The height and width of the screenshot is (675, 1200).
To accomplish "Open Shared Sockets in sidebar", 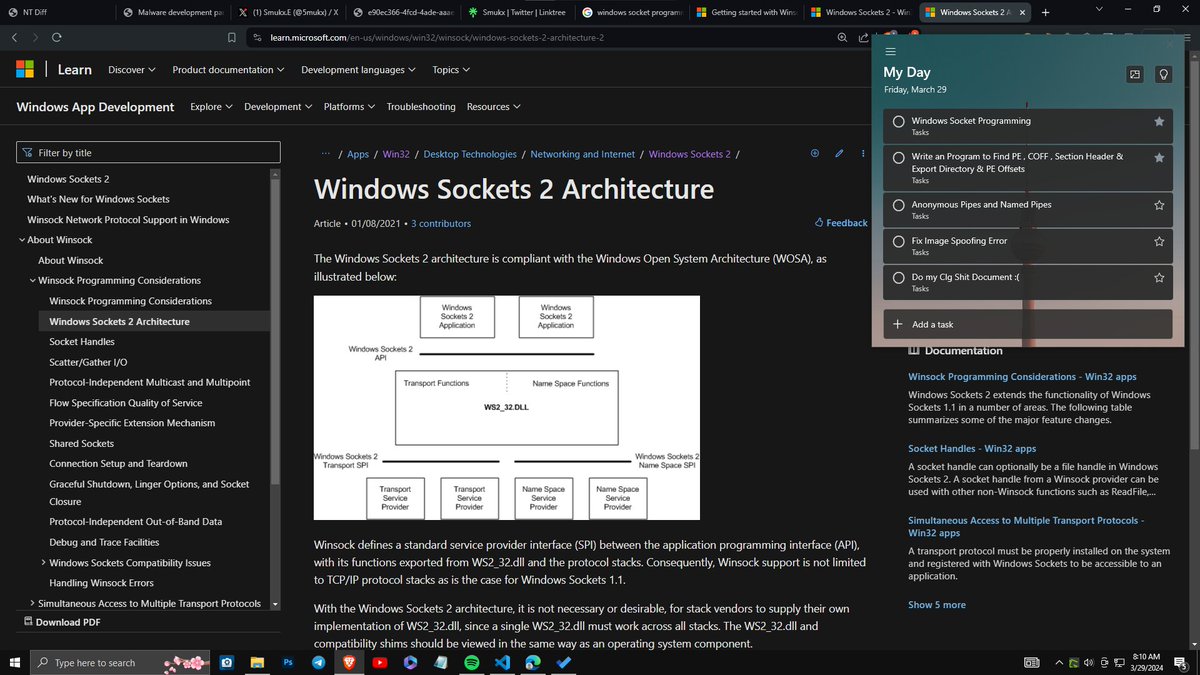I will coord(81,443).
